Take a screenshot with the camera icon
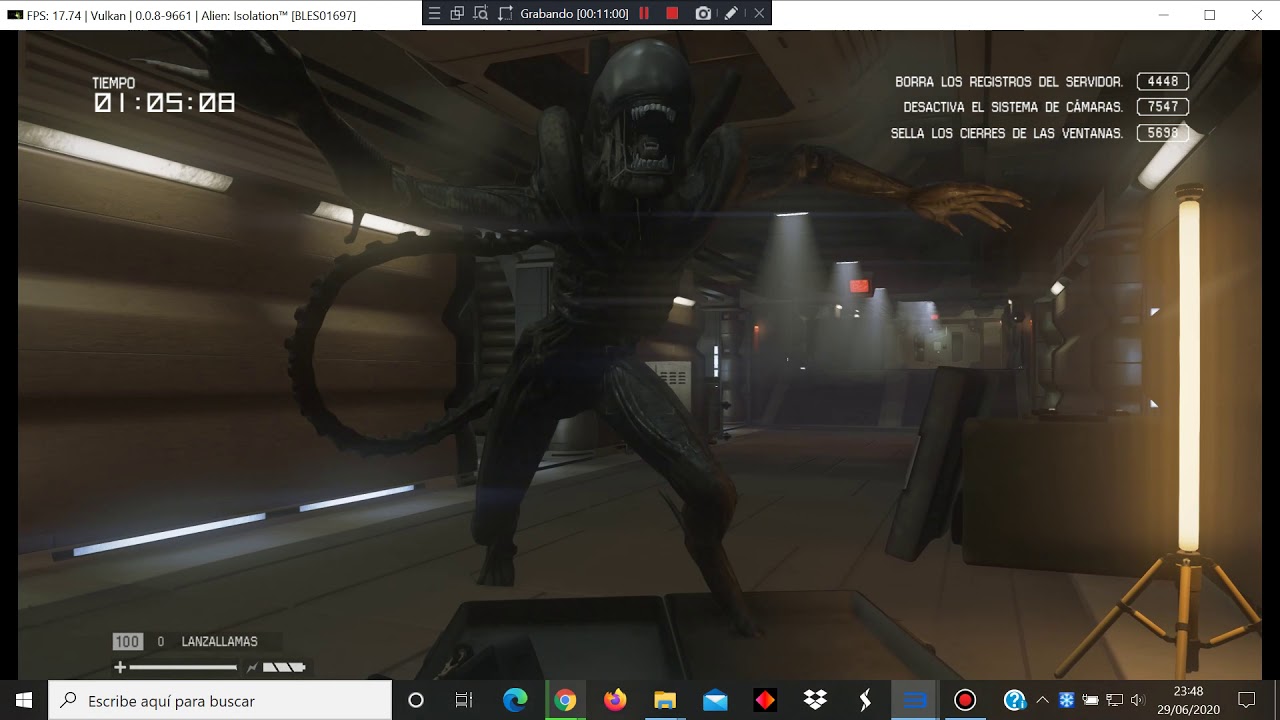This screenshot has height=720, width=1280. [x=703, y=14]
